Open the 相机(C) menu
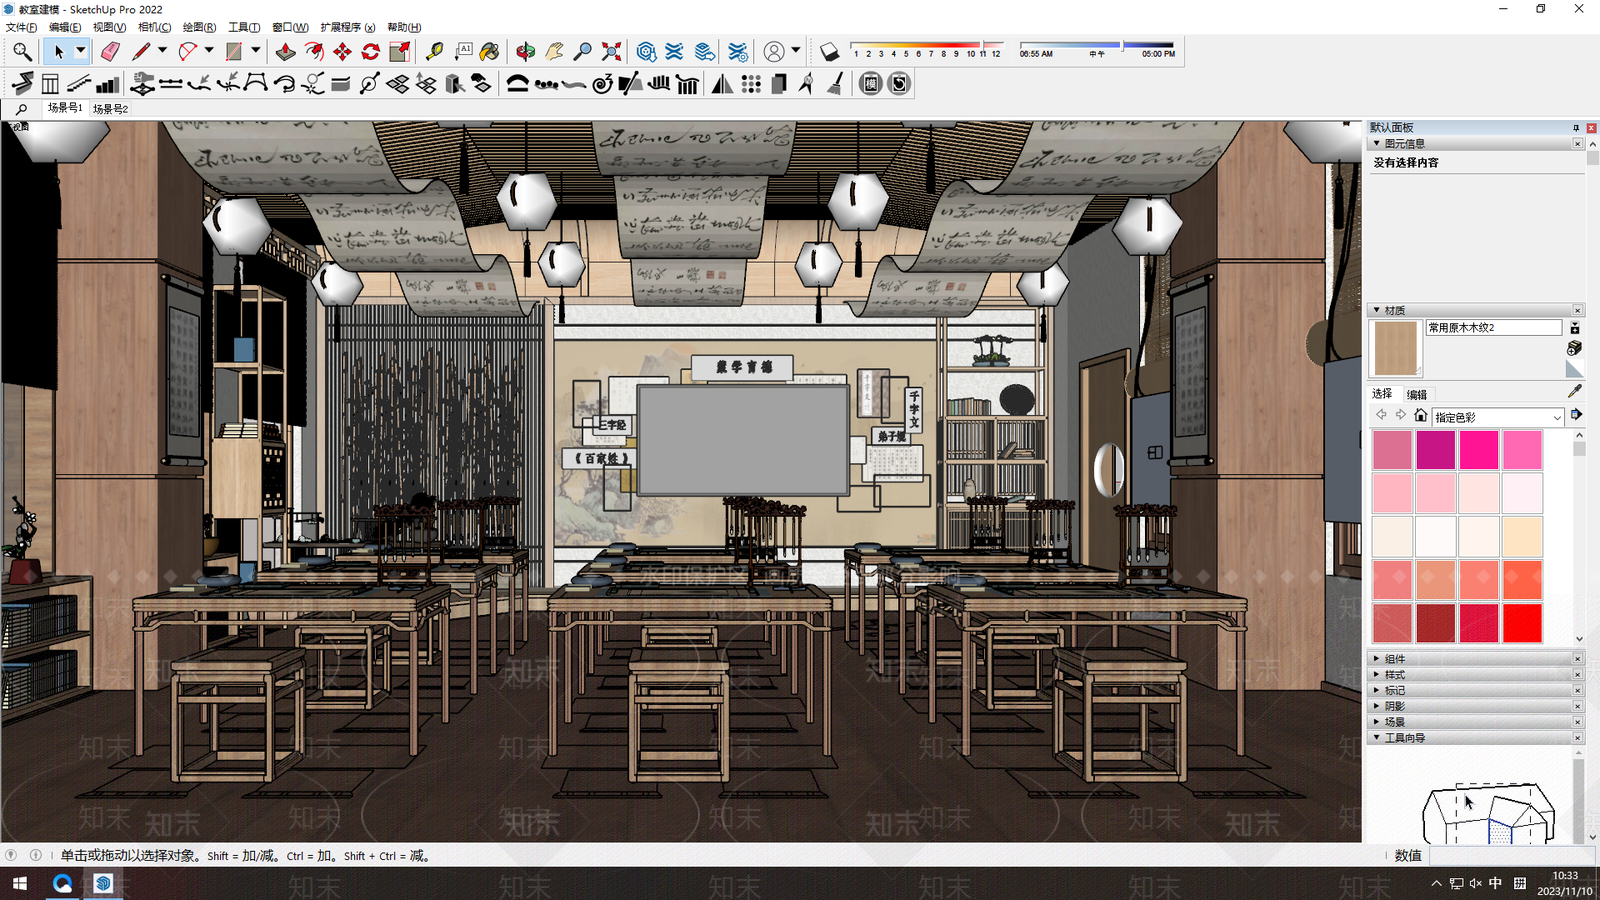The width and height of the screenshot is (1600, 900). 154,27
